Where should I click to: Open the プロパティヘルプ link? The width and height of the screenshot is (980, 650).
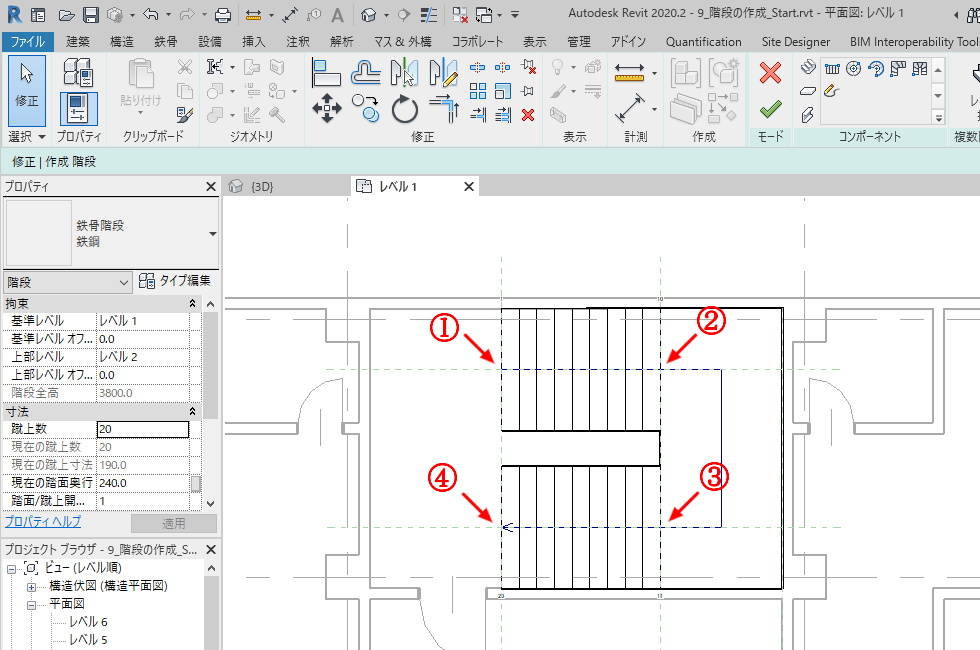pyautogui.click(x=43, y=521)
